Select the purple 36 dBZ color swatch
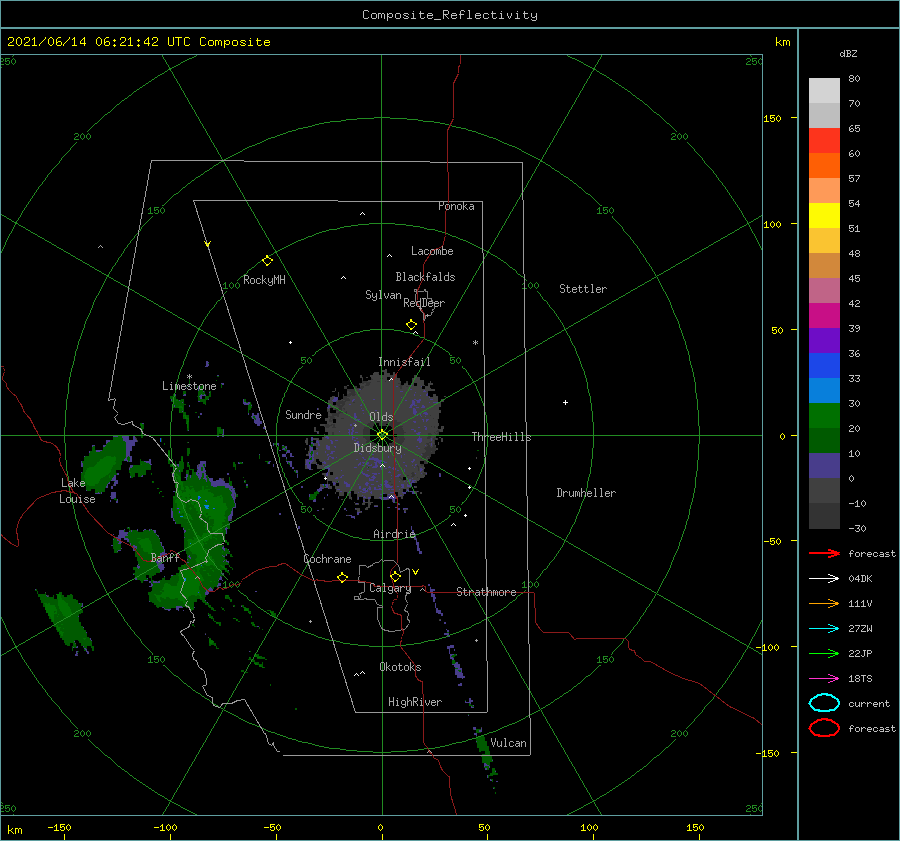The image size is (900, 841). 824,340
